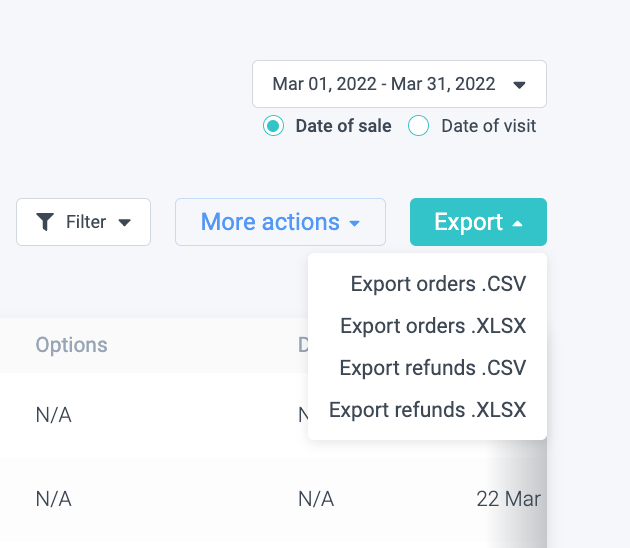Choose Export refunds .XLSX
This screenshot has height=548, width=630.
[427, 410]
